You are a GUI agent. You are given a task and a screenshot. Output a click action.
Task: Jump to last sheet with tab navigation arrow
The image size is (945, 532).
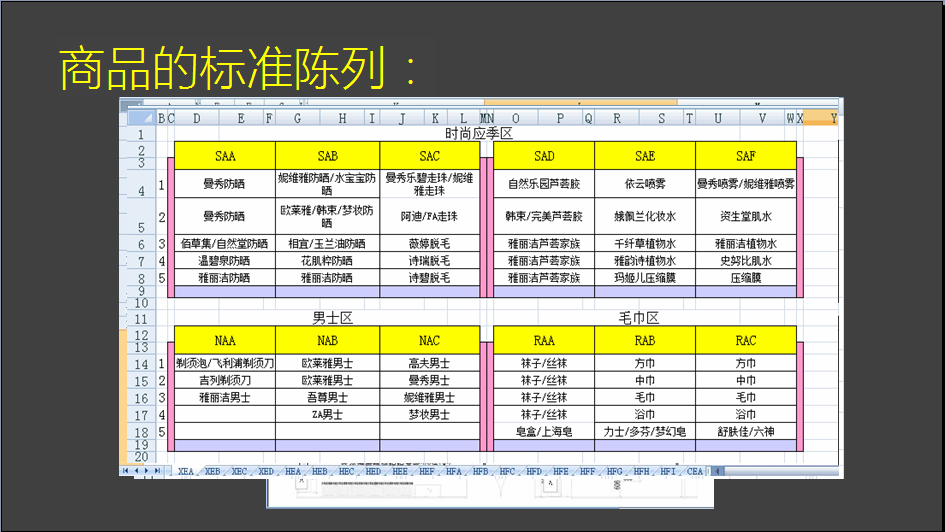point(157,471)
